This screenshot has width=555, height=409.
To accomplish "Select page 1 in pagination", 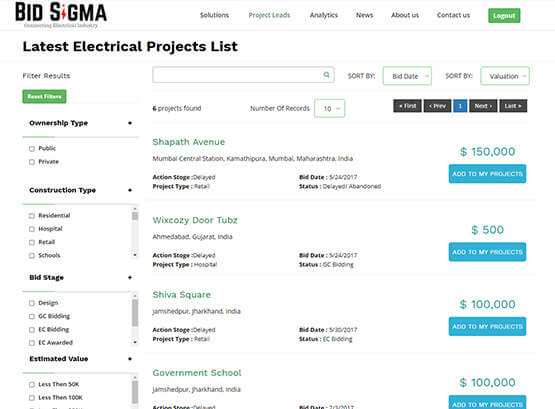I will 460,106.
